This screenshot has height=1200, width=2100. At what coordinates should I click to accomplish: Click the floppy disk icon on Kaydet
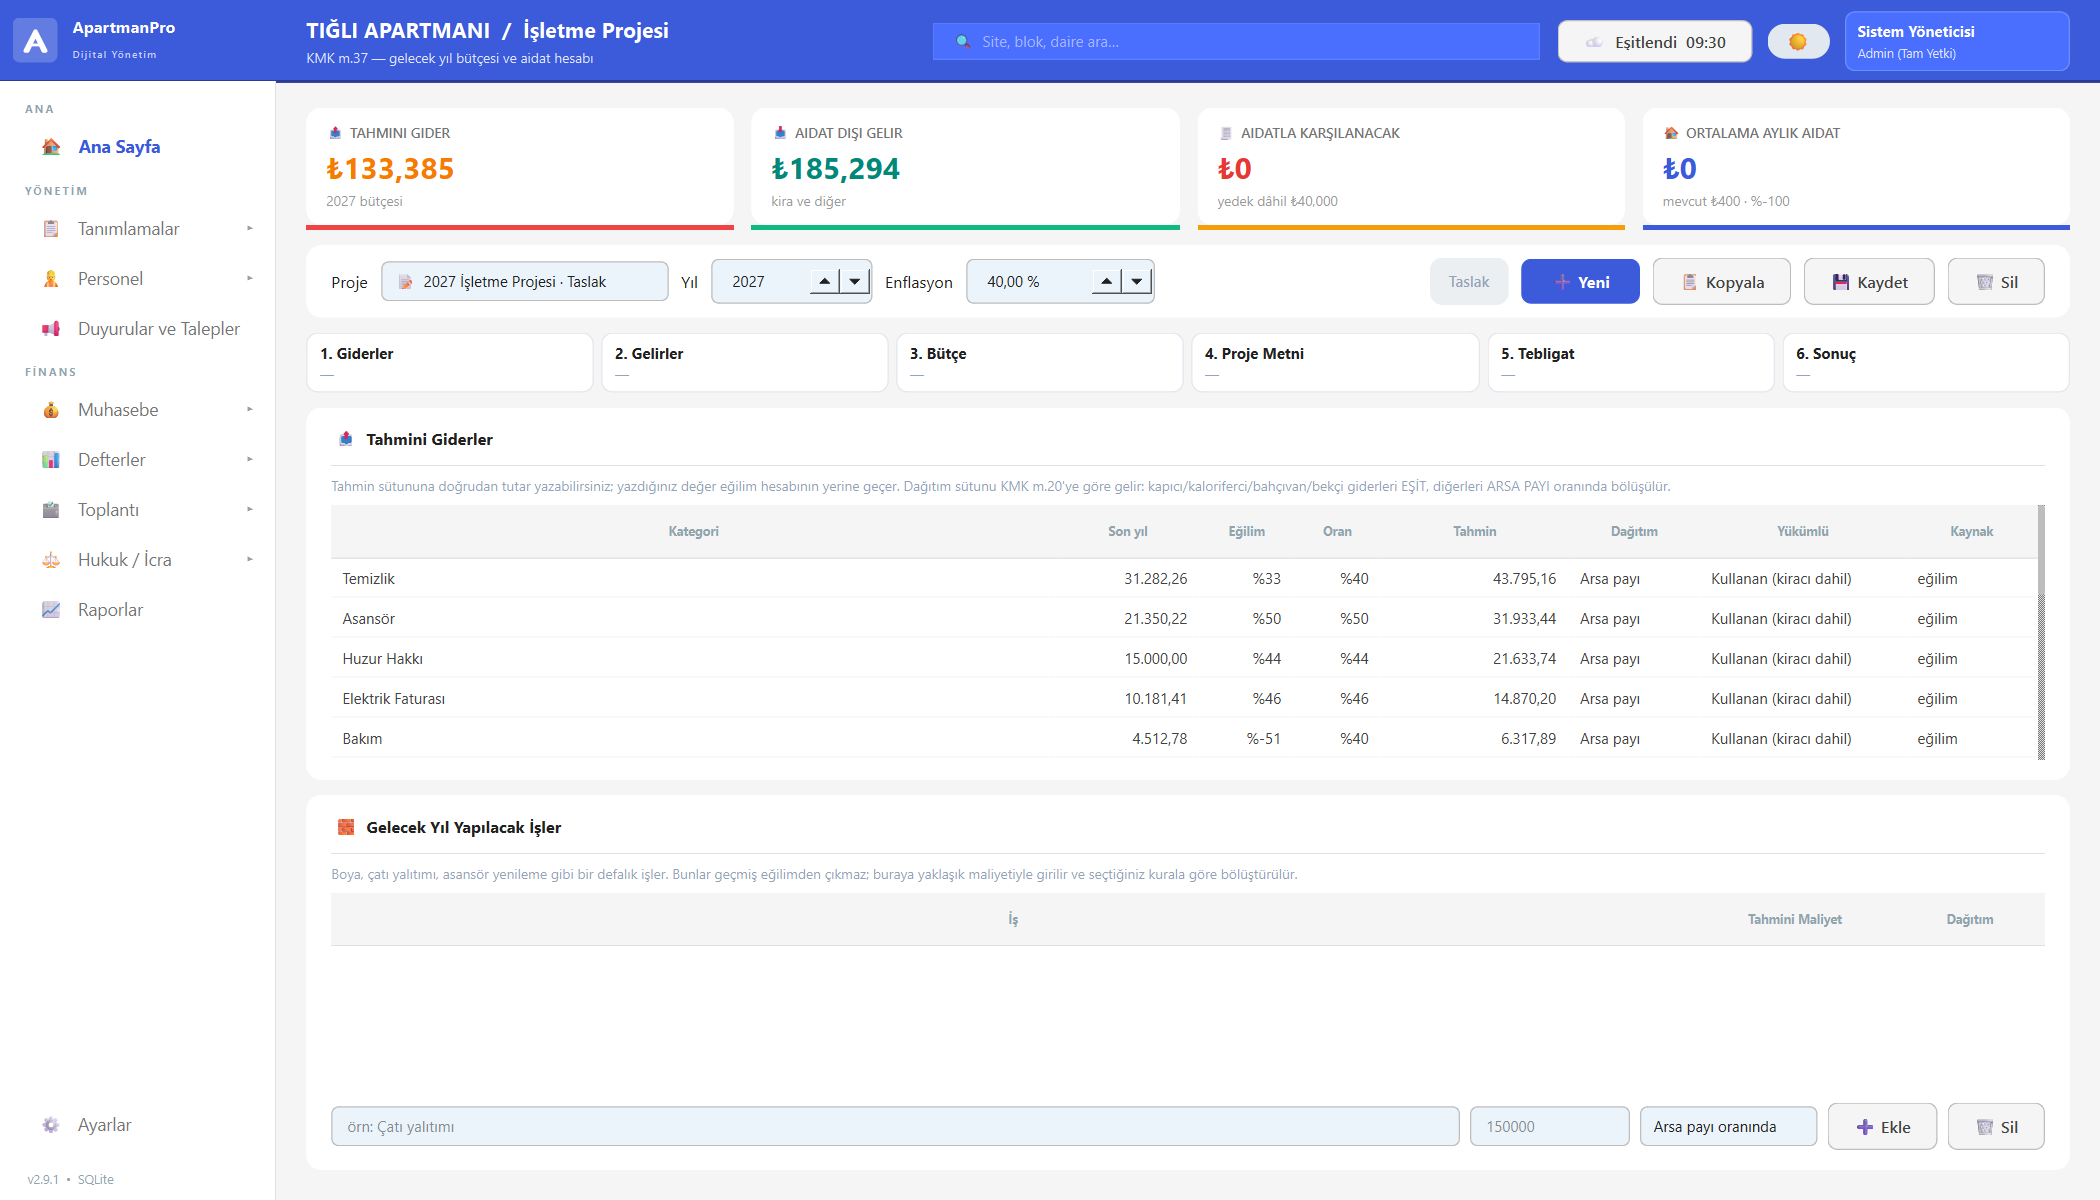click(1841, 282)
